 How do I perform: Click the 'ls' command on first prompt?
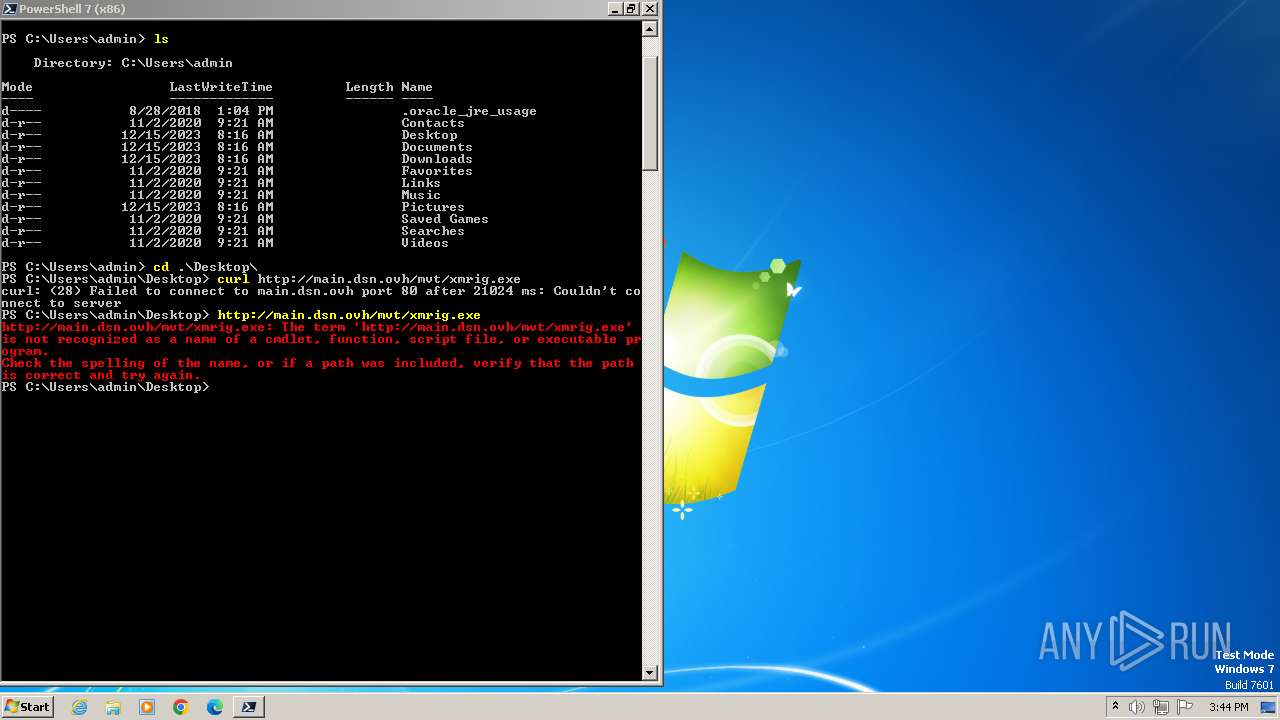pyautogui.click(x=161, y=39)
